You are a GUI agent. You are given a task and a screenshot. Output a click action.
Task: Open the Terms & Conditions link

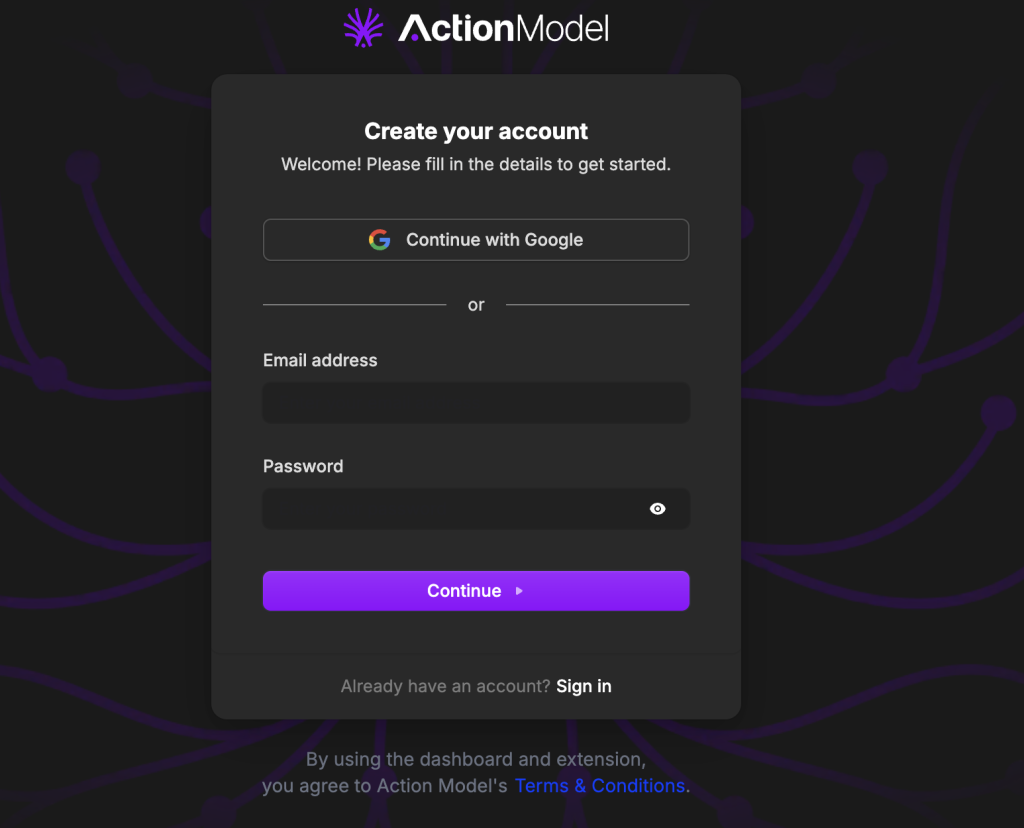600,786
